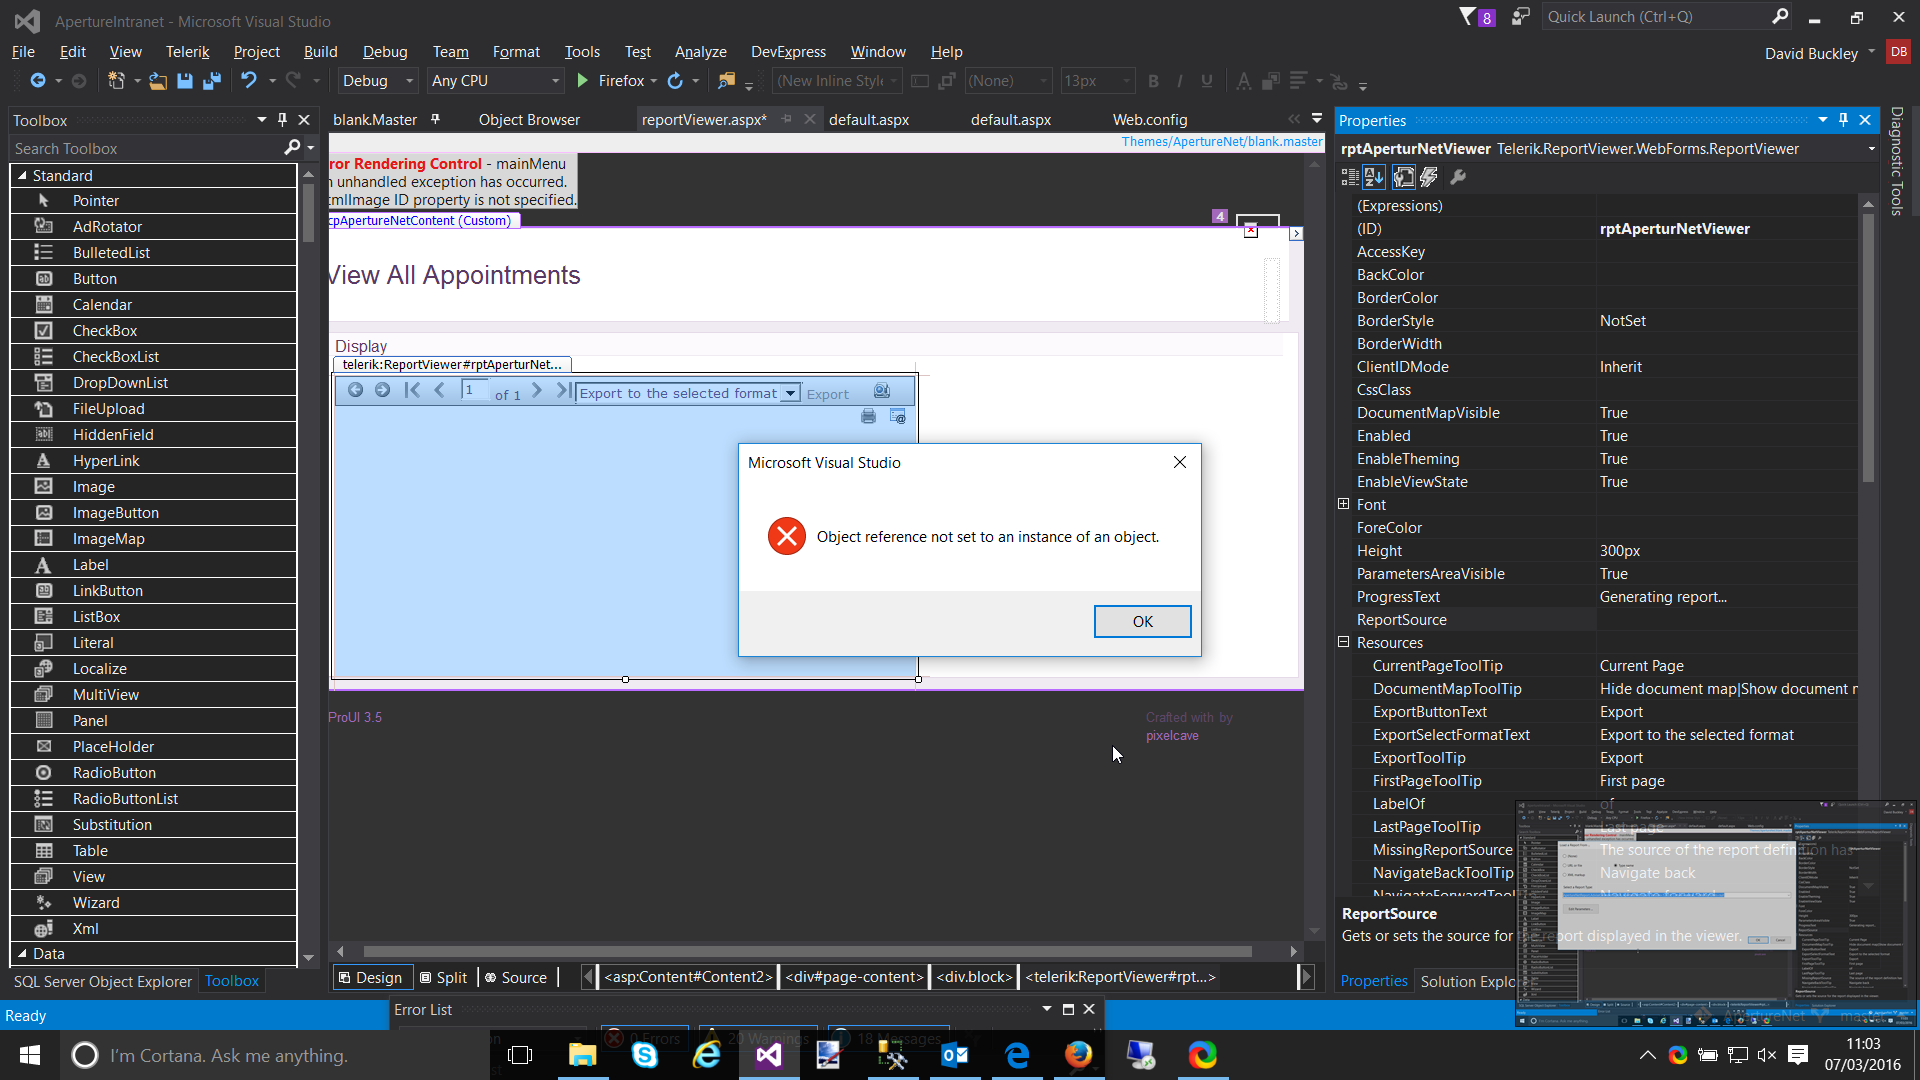Click the Save All toolbar icon
Viewport: 1920px width, 1080px height.
tap(212, 81)
